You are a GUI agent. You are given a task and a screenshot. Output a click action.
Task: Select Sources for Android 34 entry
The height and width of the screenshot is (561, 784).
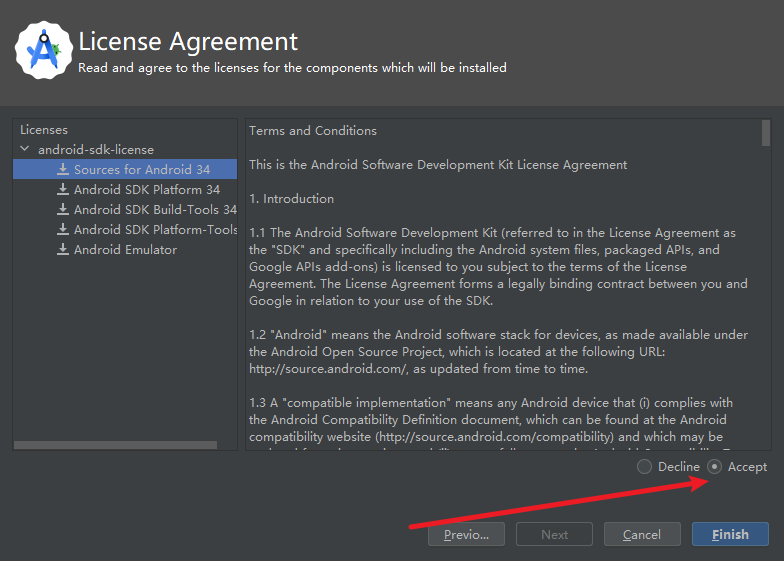pos(141,170)
